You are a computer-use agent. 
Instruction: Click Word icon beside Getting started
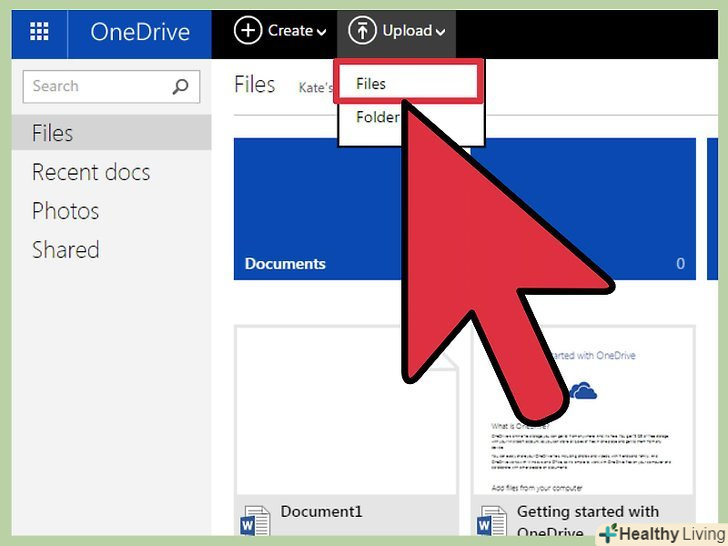click(492, 520)
